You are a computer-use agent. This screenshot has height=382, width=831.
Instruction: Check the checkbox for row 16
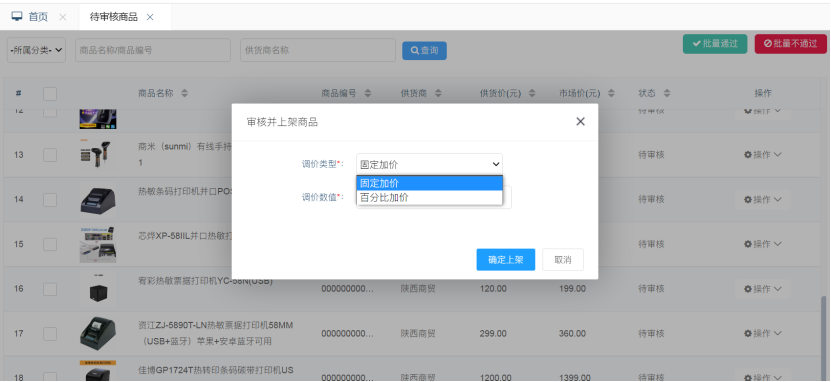tap(50, 289)
